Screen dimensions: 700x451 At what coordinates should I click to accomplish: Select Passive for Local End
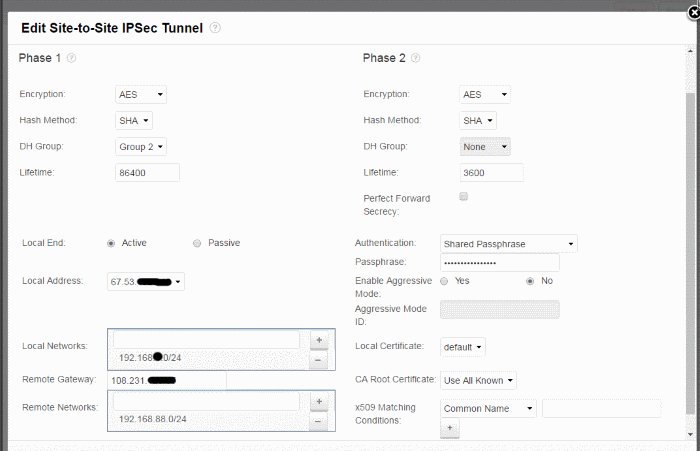(197, 243)
